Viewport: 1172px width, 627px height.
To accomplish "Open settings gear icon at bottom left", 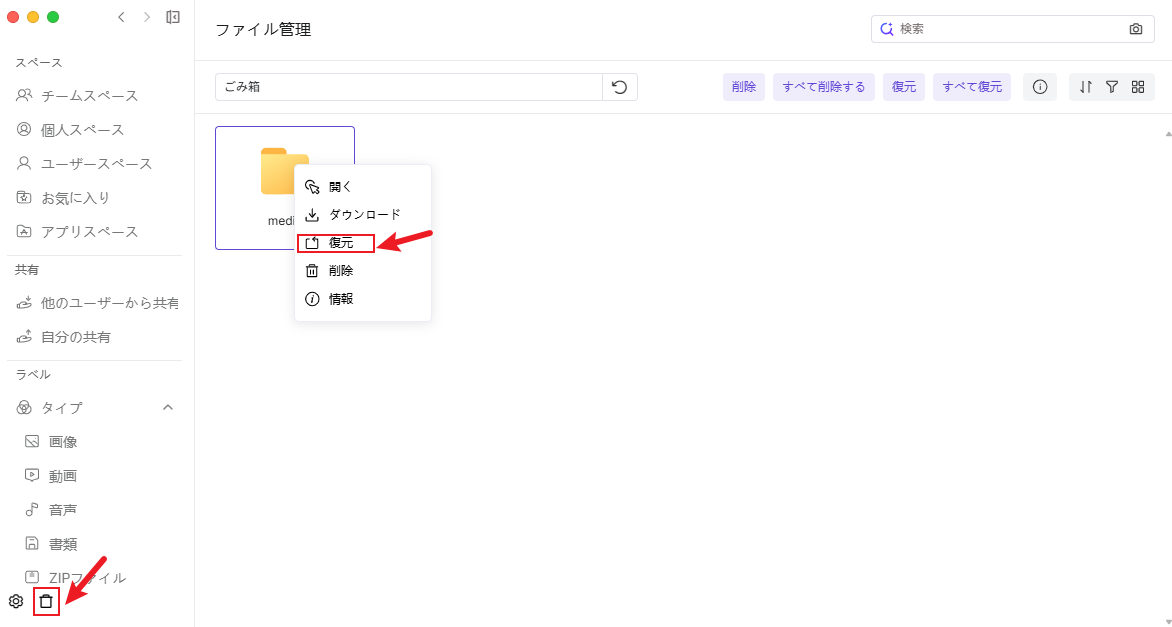I will [16, 601].
